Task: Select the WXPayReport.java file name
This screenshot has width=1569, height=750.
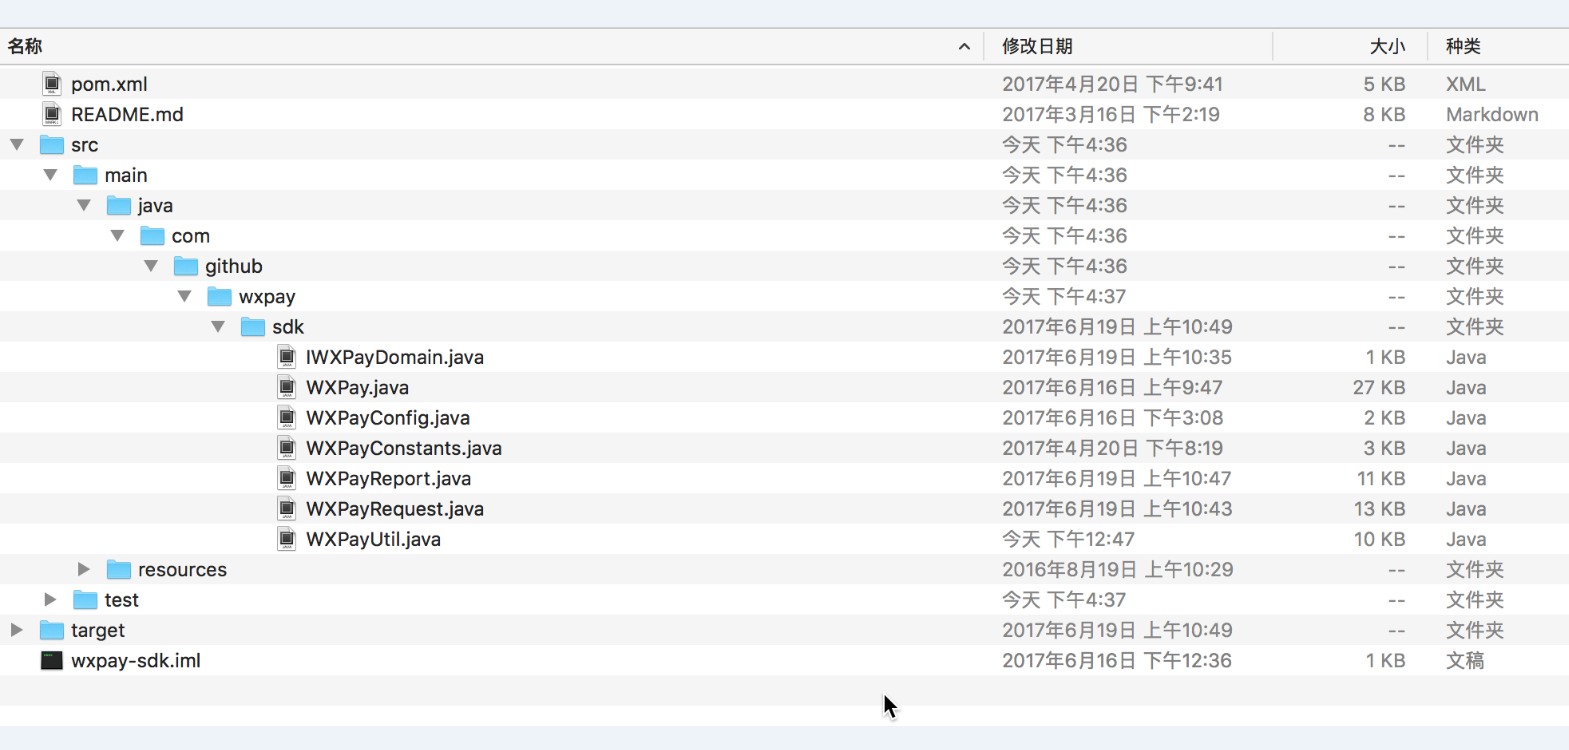Action: coord(389,478)
